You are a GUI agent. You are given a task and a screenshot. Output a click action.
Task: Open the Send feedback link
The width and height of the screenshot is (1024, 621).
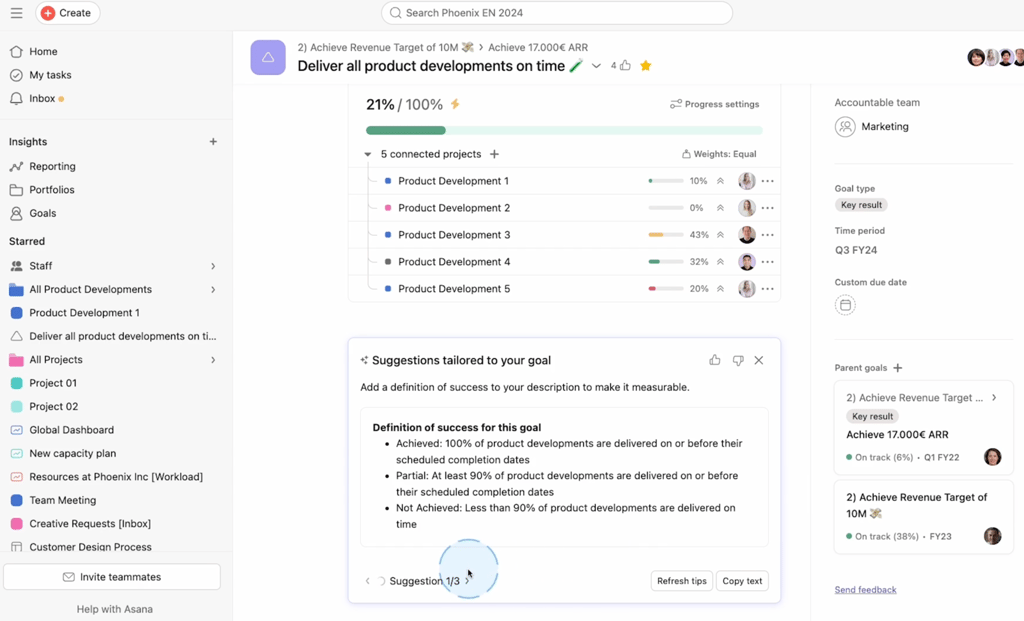(865, 589)
